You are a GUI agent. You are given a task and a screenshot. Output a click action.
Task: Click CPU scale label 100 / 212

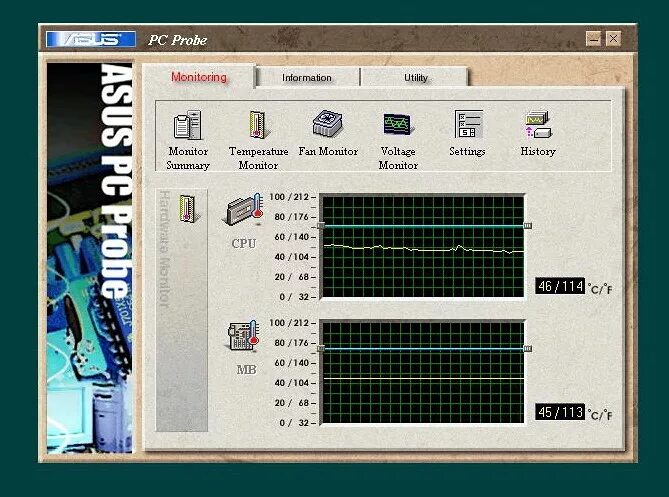click(x=289, y=197)
